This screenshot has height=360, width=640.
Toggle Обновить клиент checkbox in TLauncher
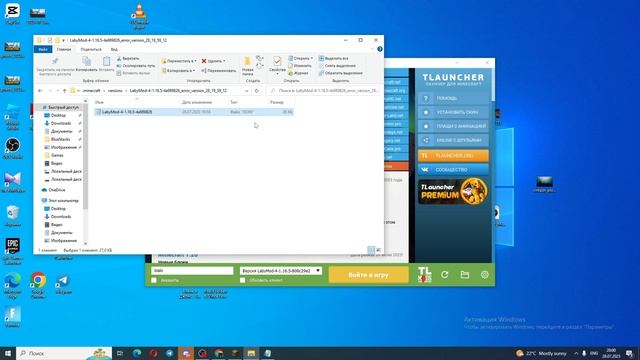243,280
